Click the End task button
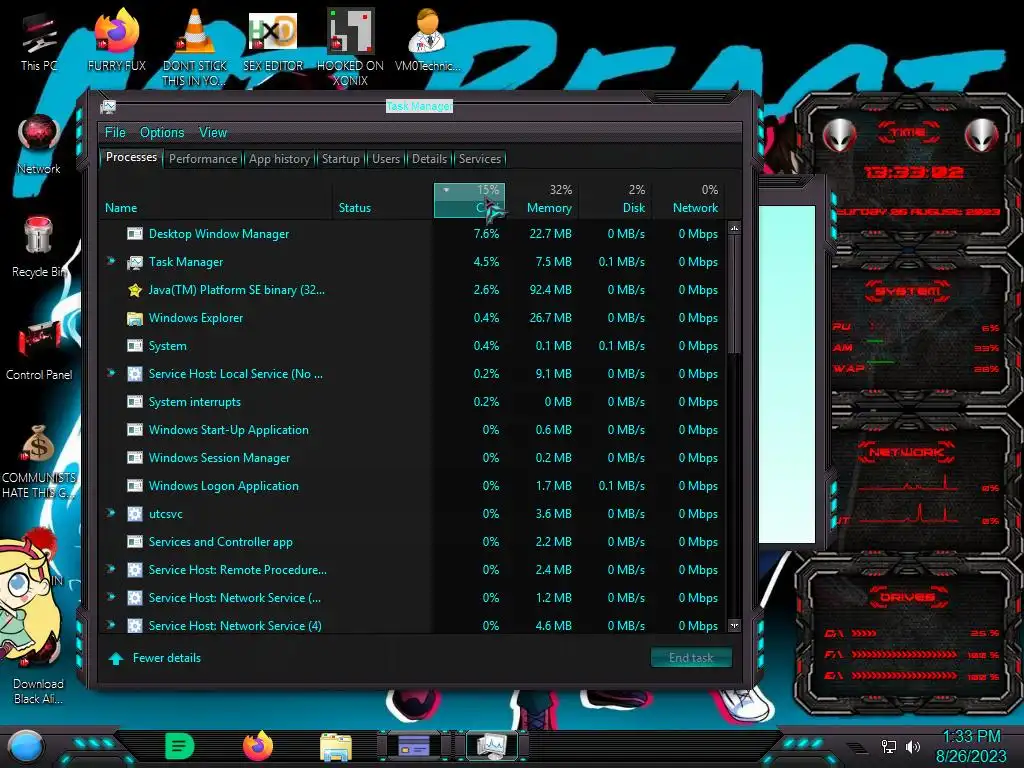This screenshot has width=1024, height=768. pos(691,658)
